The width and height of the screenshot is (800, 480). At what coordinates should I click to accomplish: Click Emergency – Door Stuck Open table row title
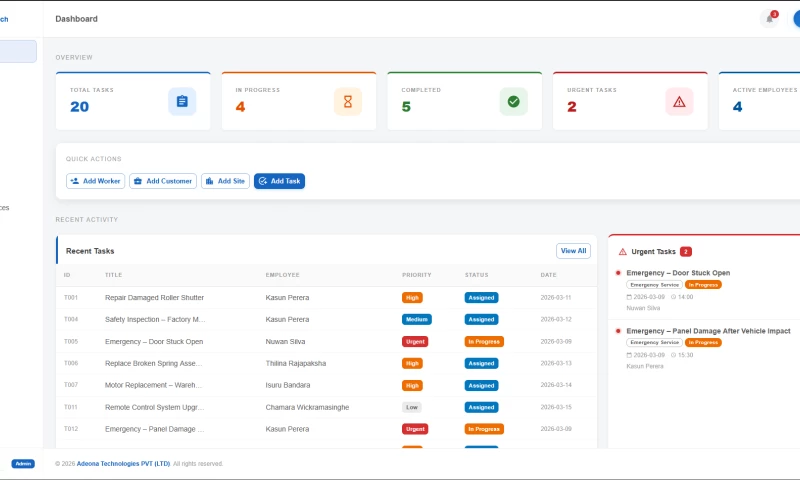(154, 341)
